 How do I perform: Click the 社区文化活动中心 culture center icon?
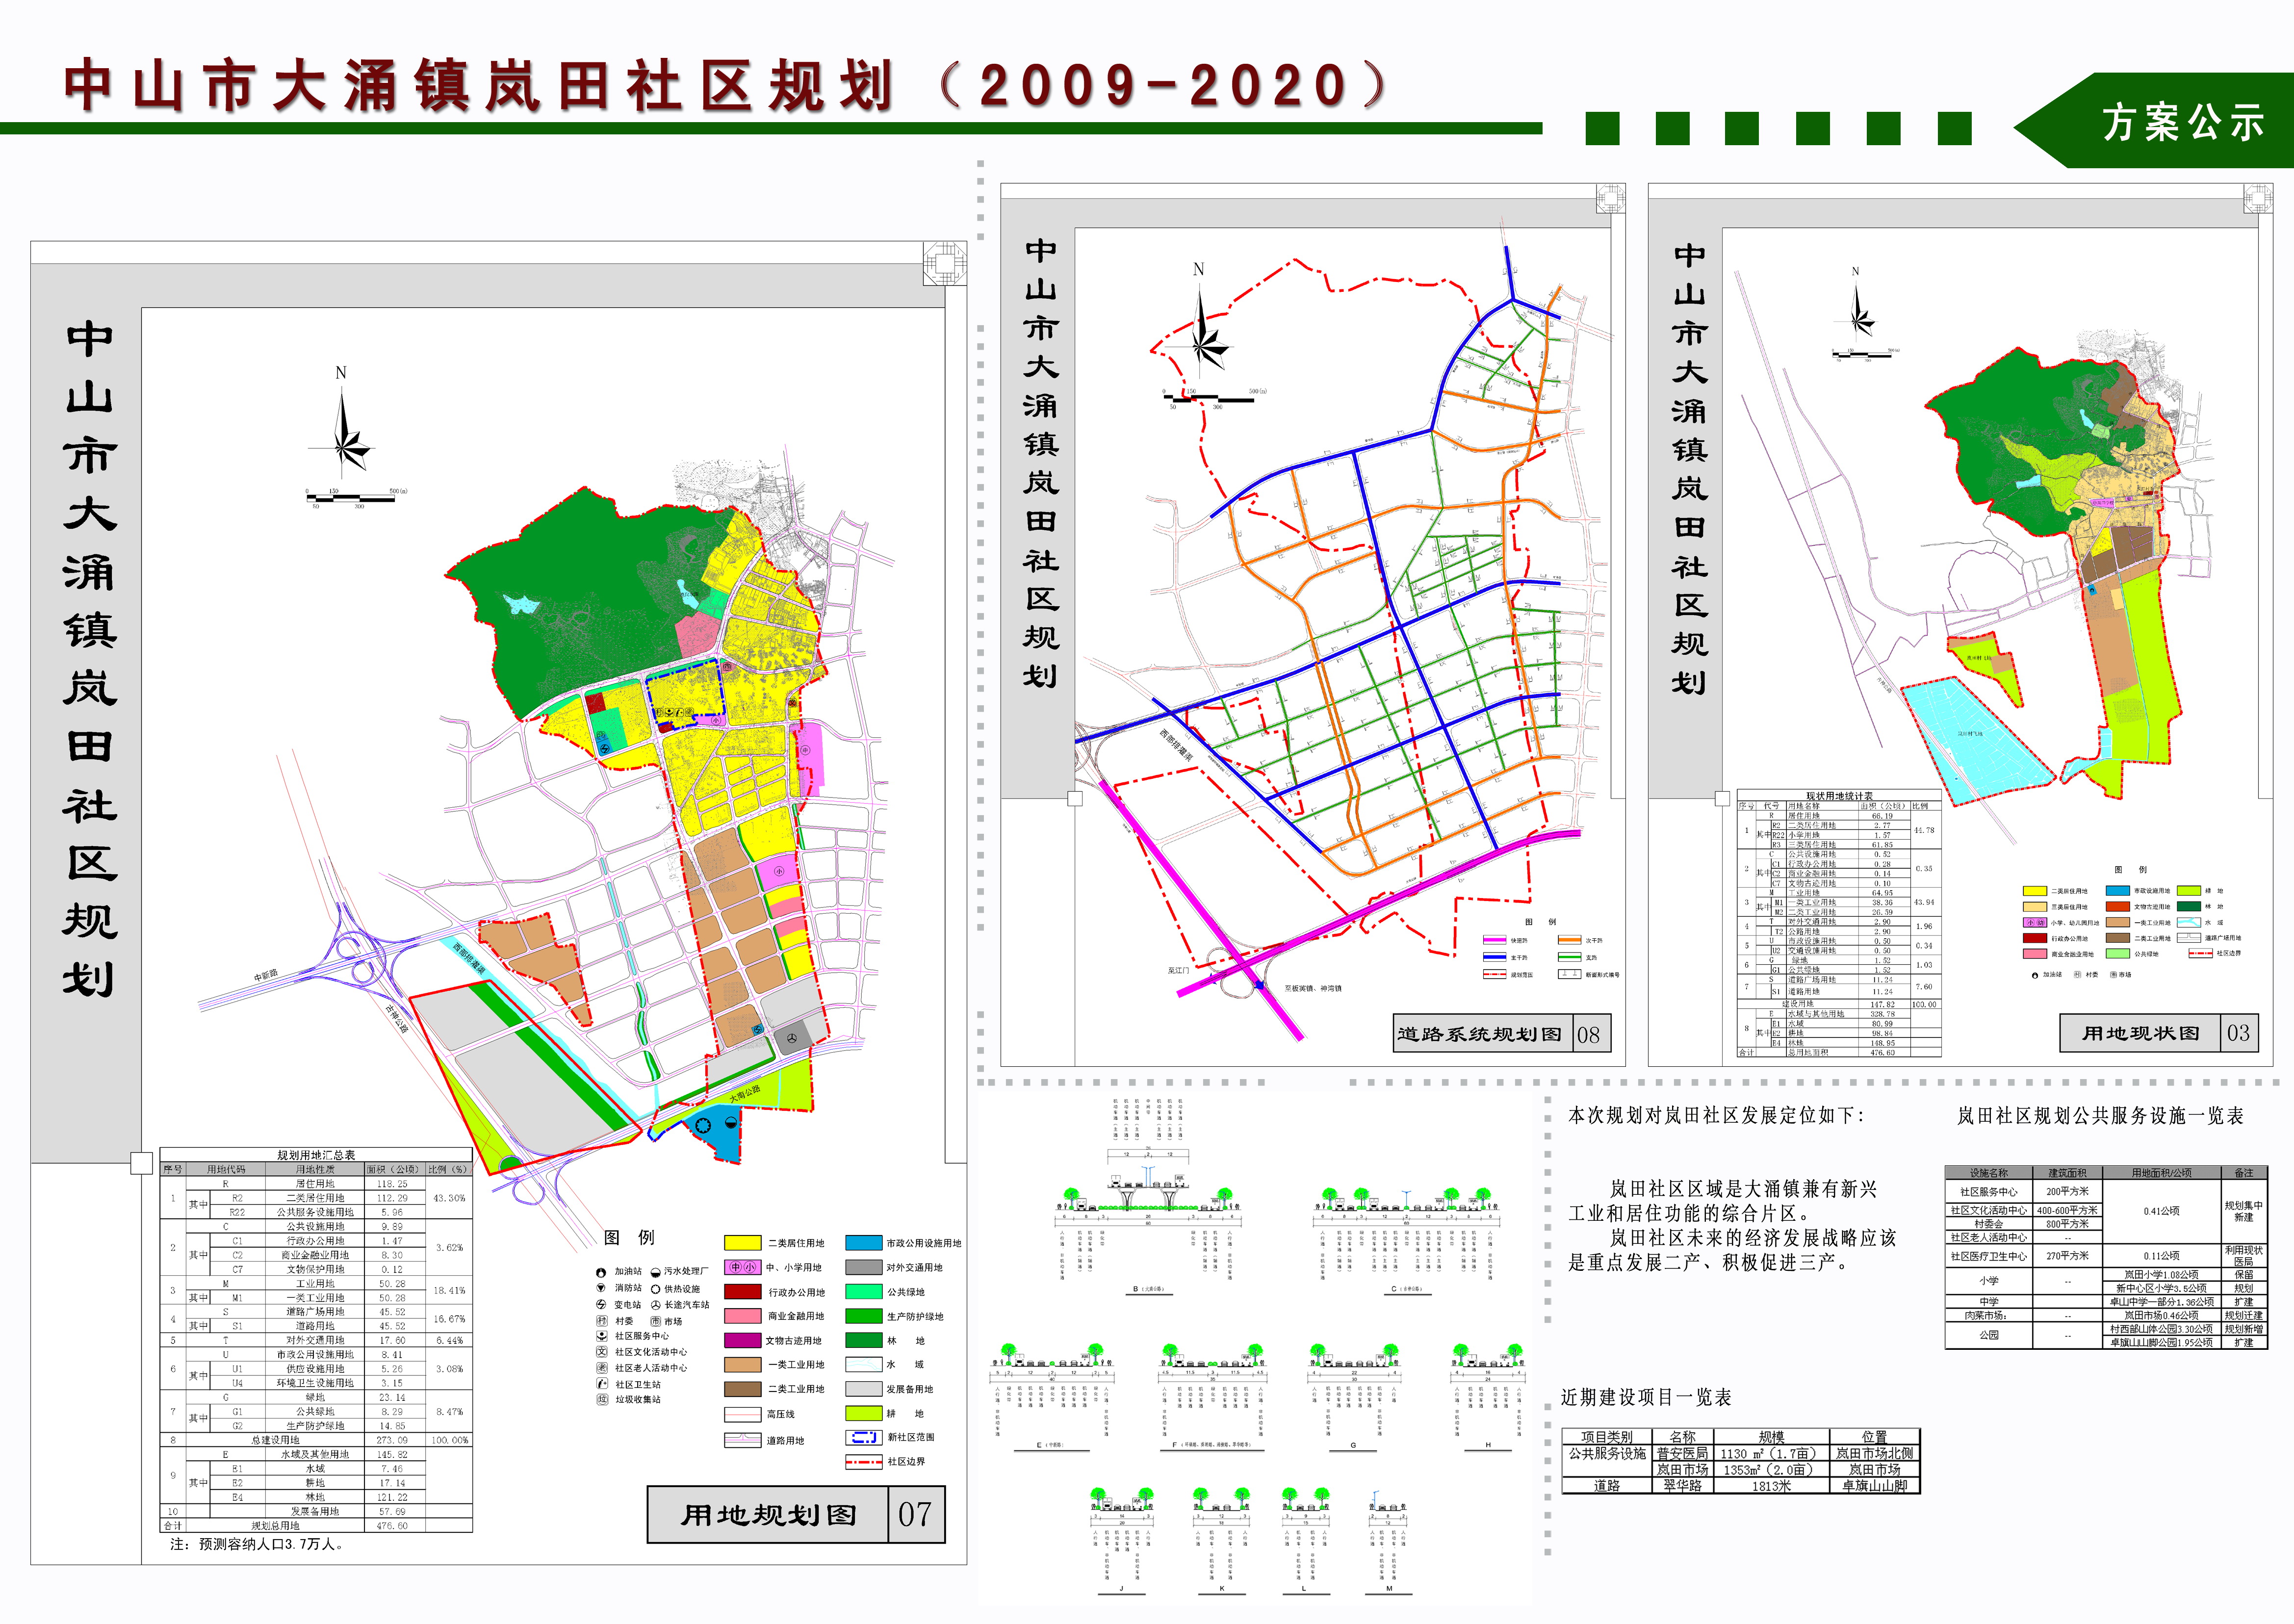(601, 1352)
